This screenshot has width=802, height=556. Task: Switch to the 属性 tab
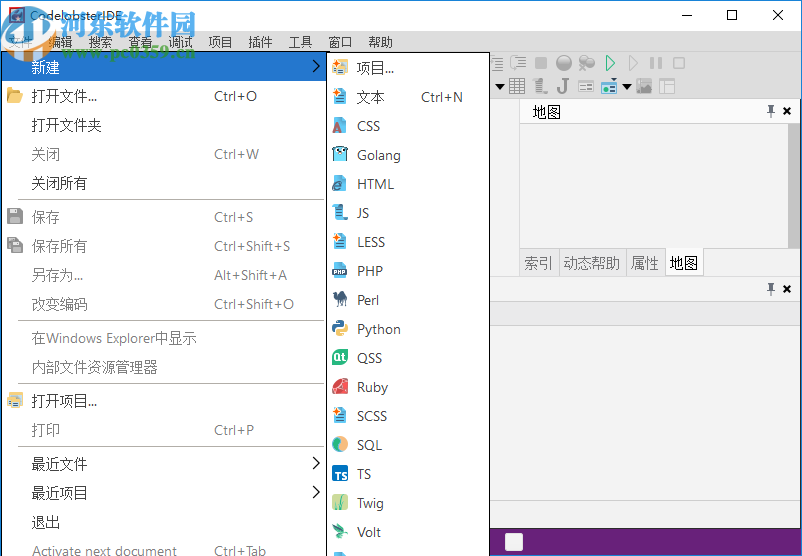[x=644, y=263]
